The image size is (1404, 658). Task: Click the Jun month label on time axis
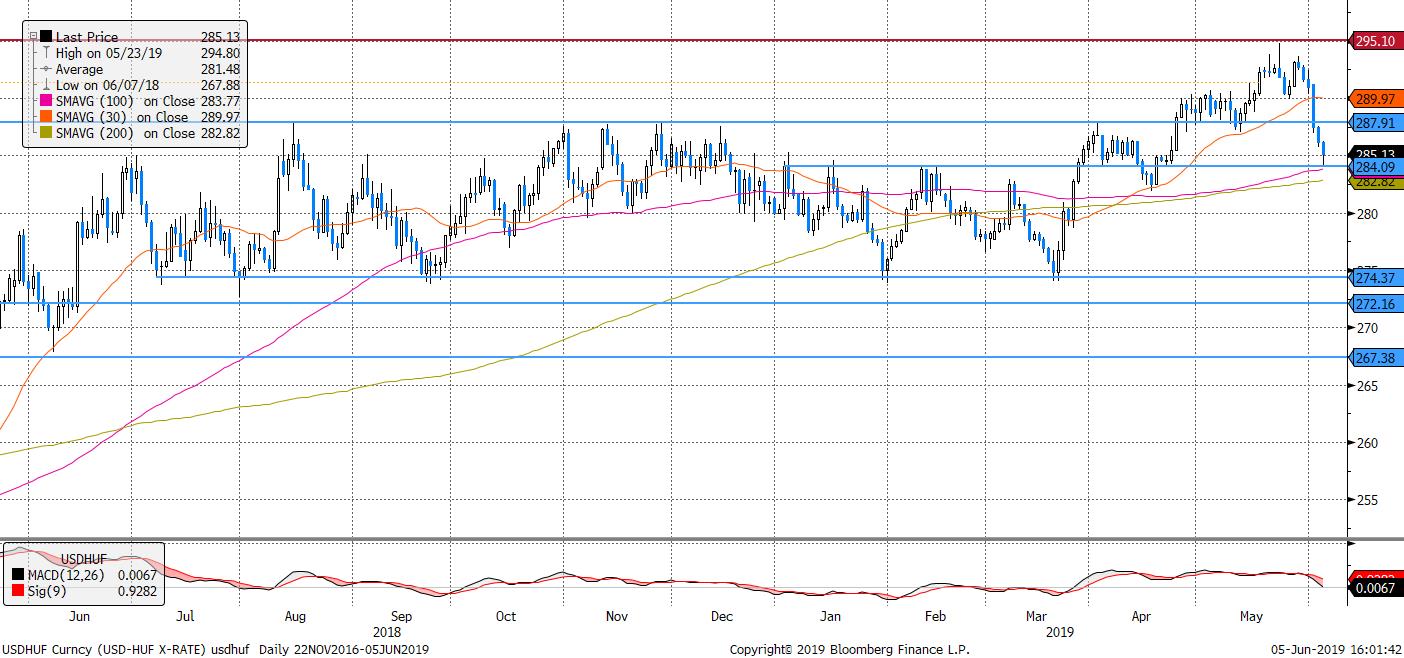tap(81, 616)
